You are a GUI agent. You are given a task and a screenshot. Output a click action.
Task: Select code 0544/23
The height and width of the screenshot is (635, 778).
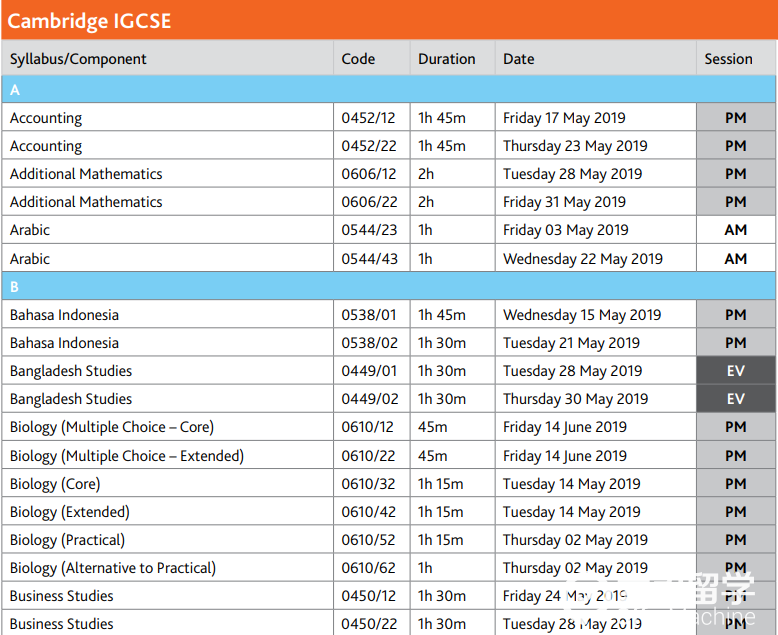(x=369, y=230)
